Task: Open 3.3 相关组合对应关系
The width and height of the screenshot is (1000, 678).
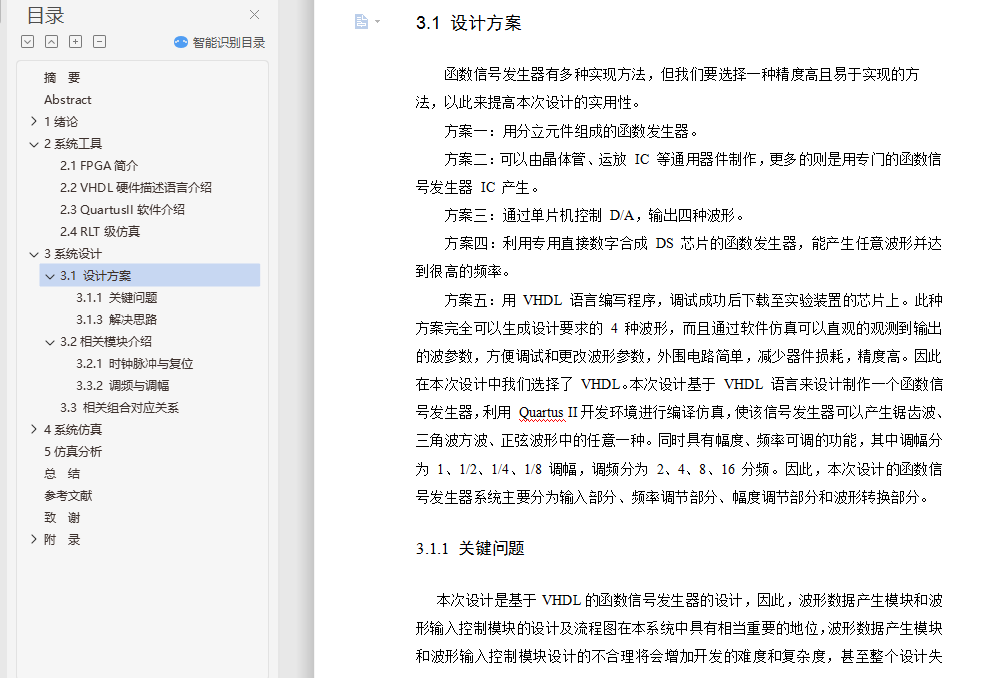Action: coord(119,408)
